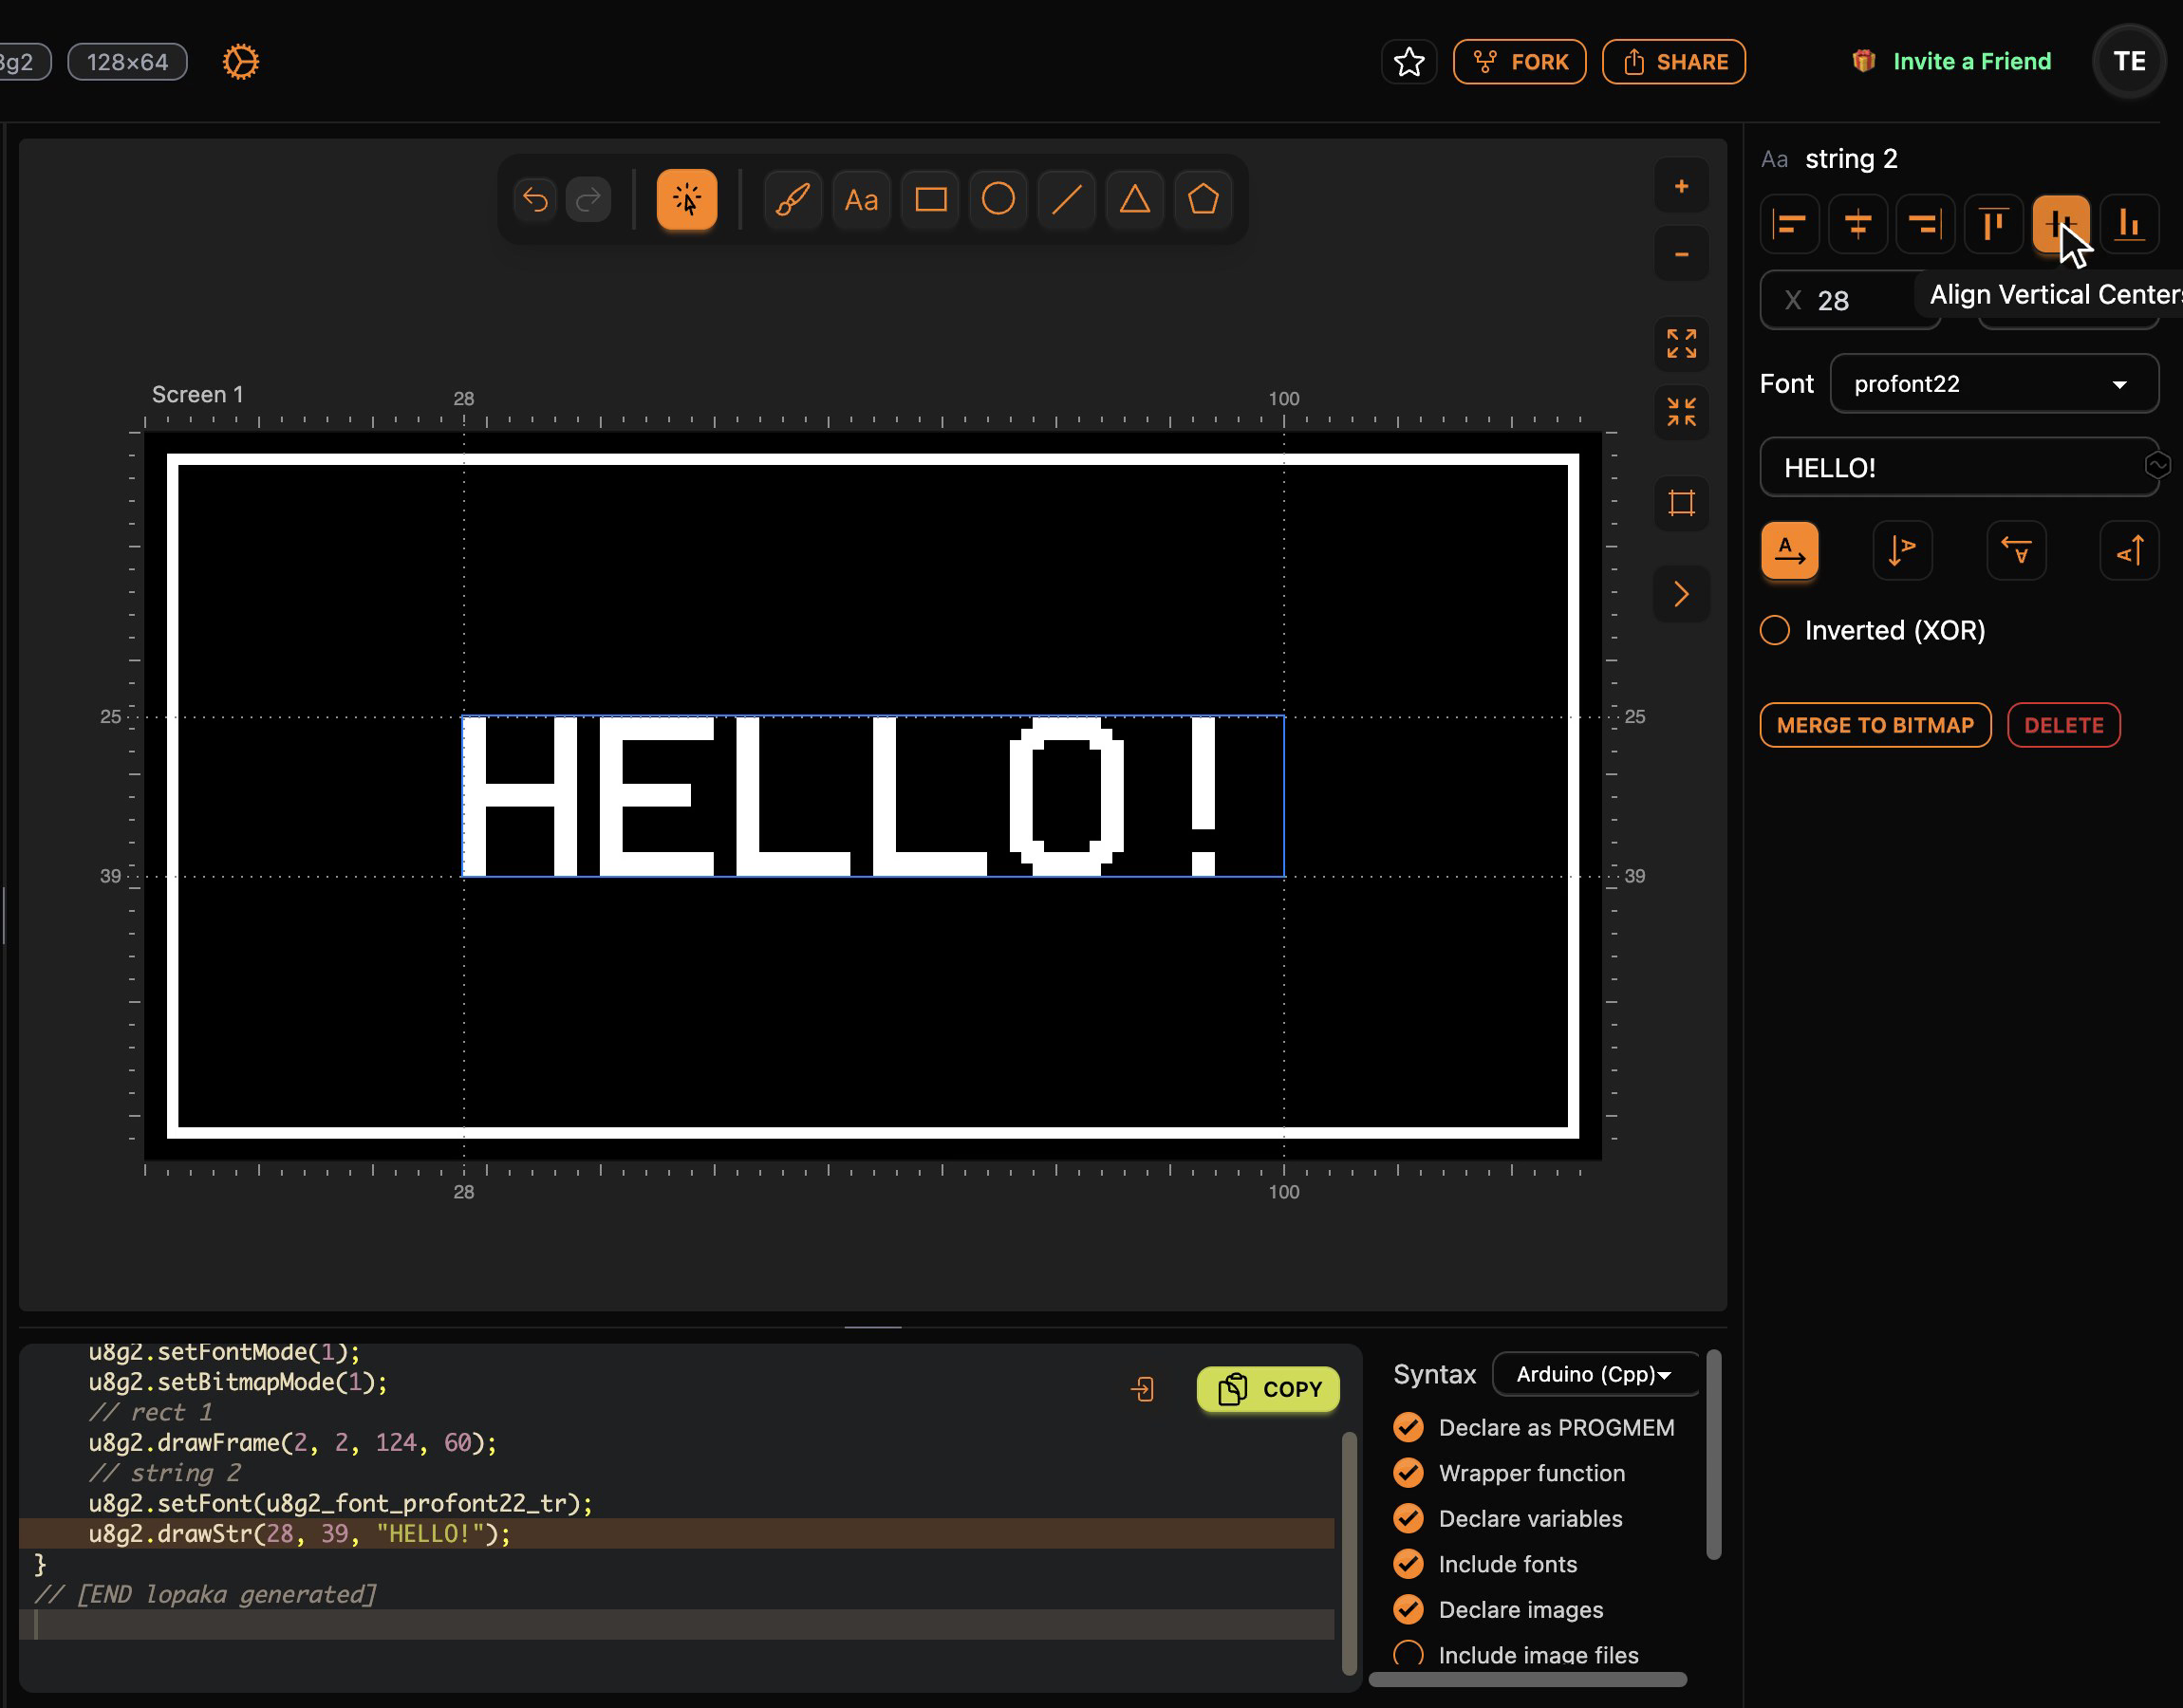The image size is (2183, 1708).
Task: Select the circle shape tool
Action: pyautogui.click(x=998, y=200)
